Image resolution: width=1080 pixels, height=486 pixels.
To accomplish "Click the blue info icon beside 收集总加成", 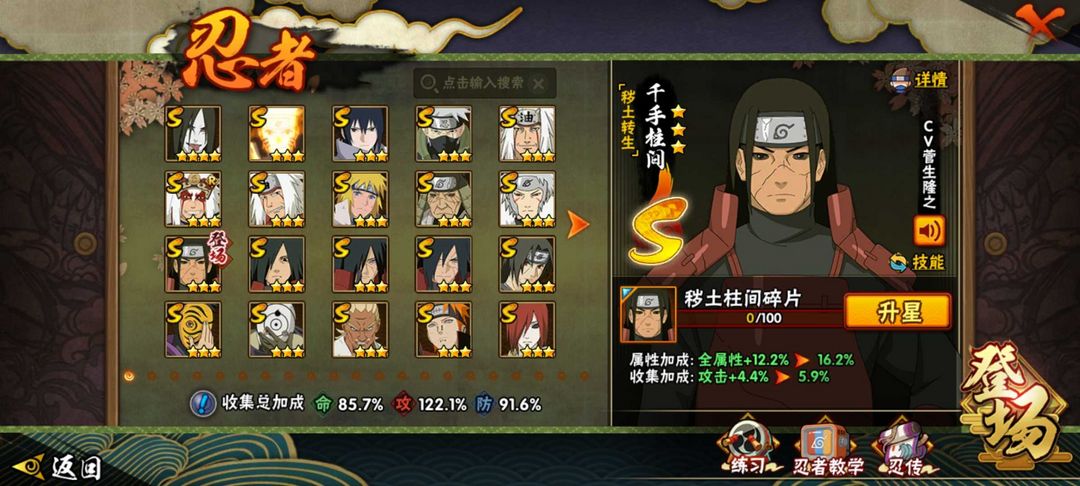I will [202, 403].
